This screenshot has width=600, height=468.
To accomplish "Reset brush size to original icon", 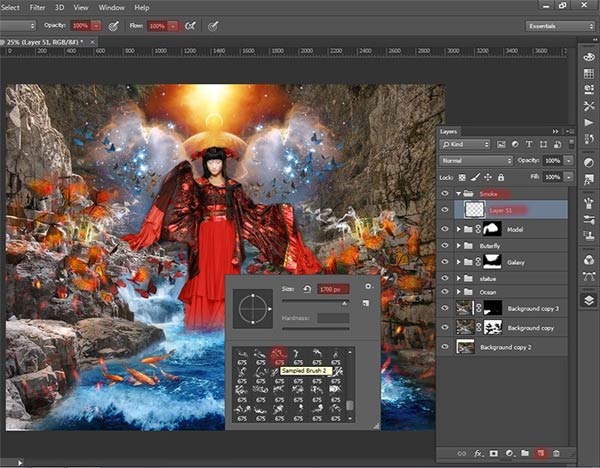I will [307, 289].
